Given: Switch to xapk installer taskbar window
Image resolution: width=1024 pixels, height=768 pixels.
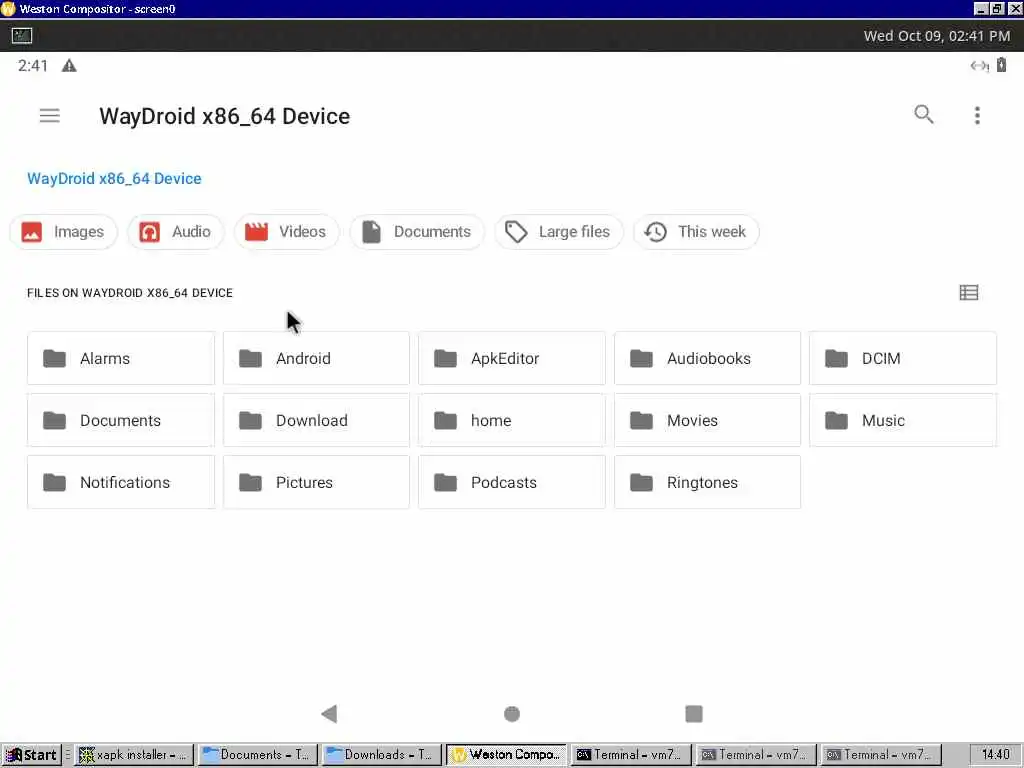Looking at the screenshot, I should [x=134, y=755].
